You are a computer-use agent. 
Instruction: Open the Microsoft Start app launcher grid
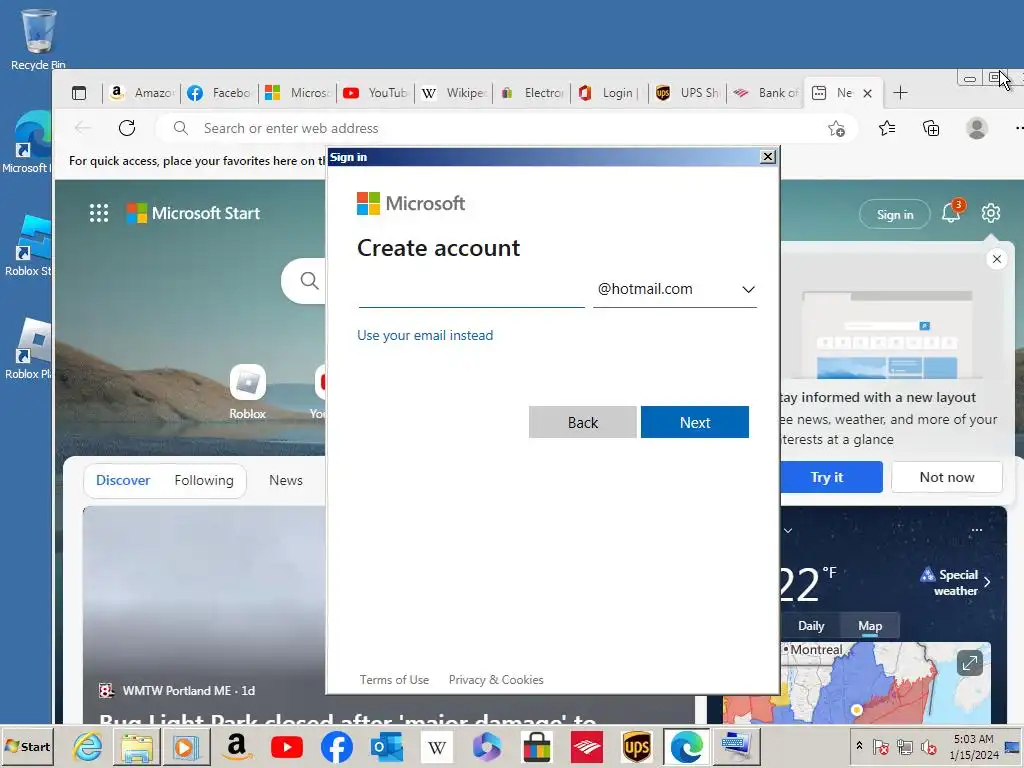click(99, 213)
